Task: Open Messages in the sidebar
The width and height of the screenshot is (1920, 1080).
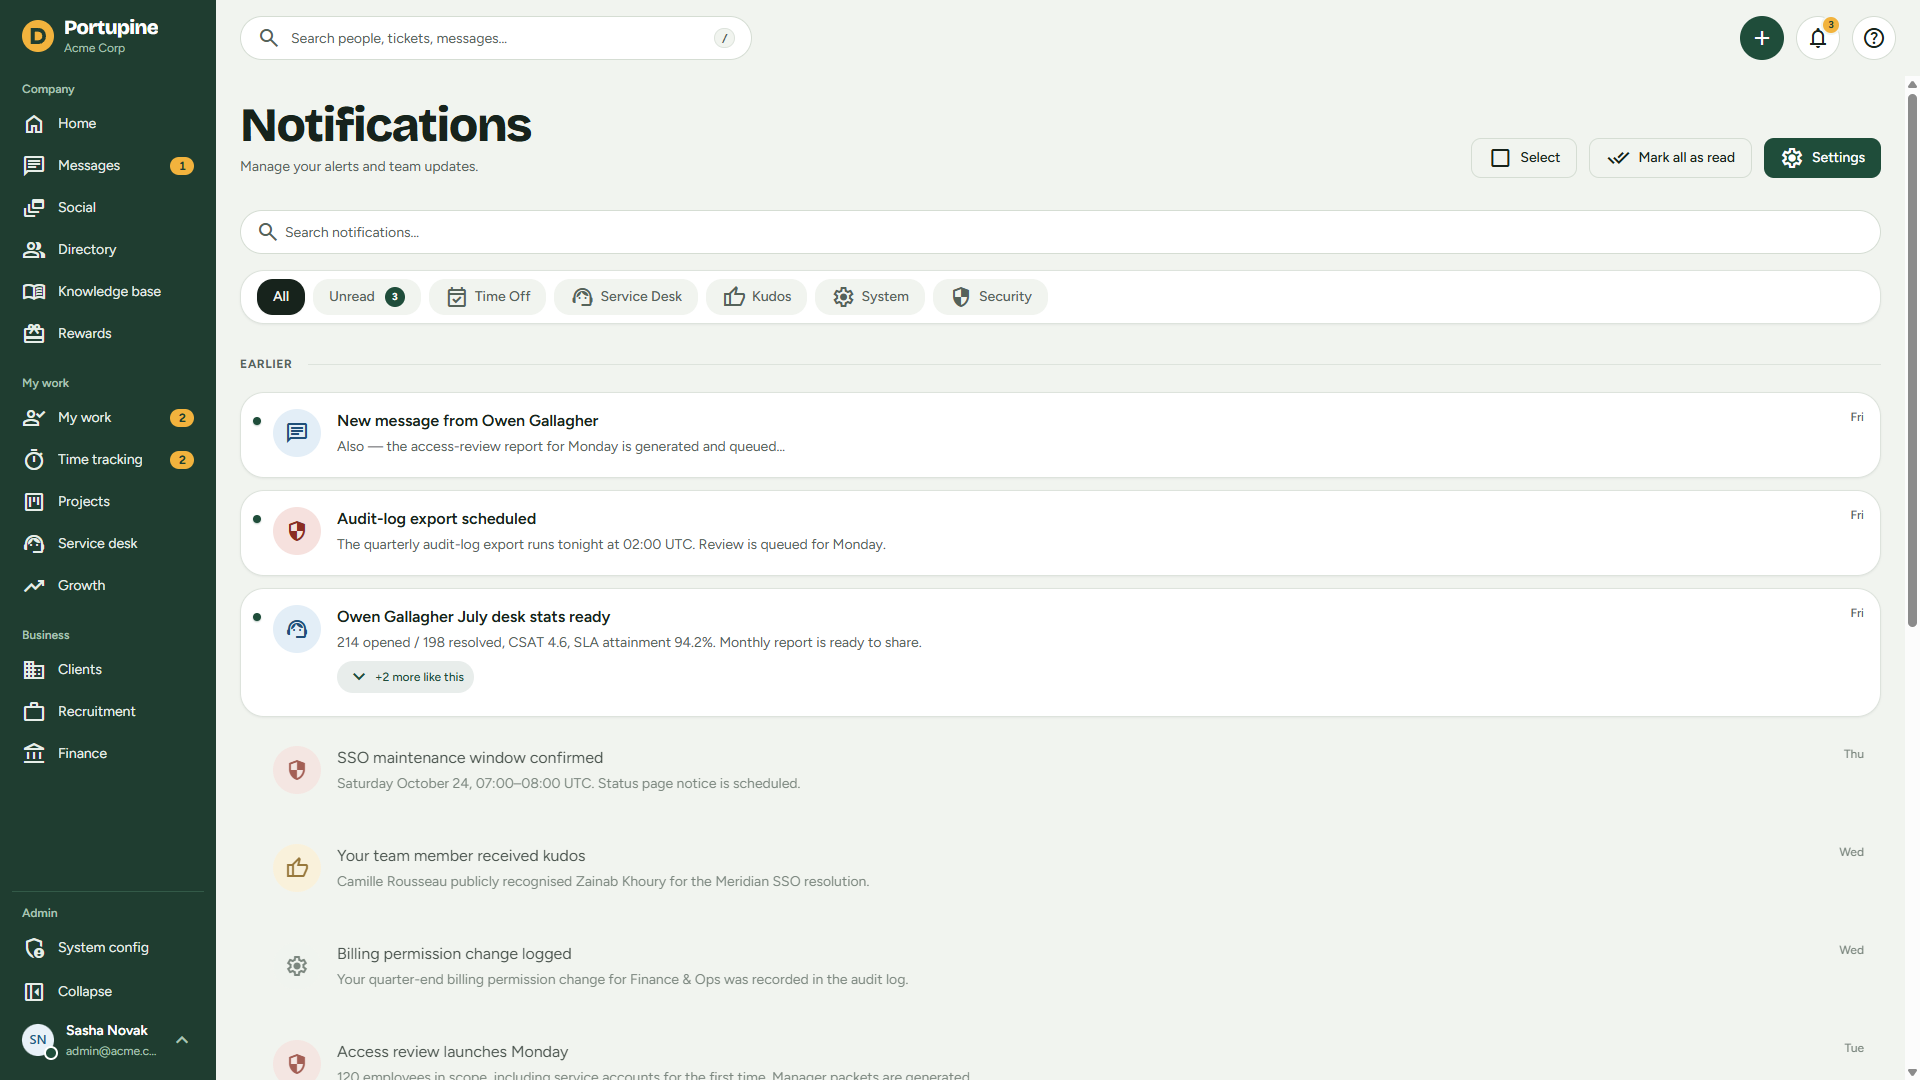Action: pos(108,166)
